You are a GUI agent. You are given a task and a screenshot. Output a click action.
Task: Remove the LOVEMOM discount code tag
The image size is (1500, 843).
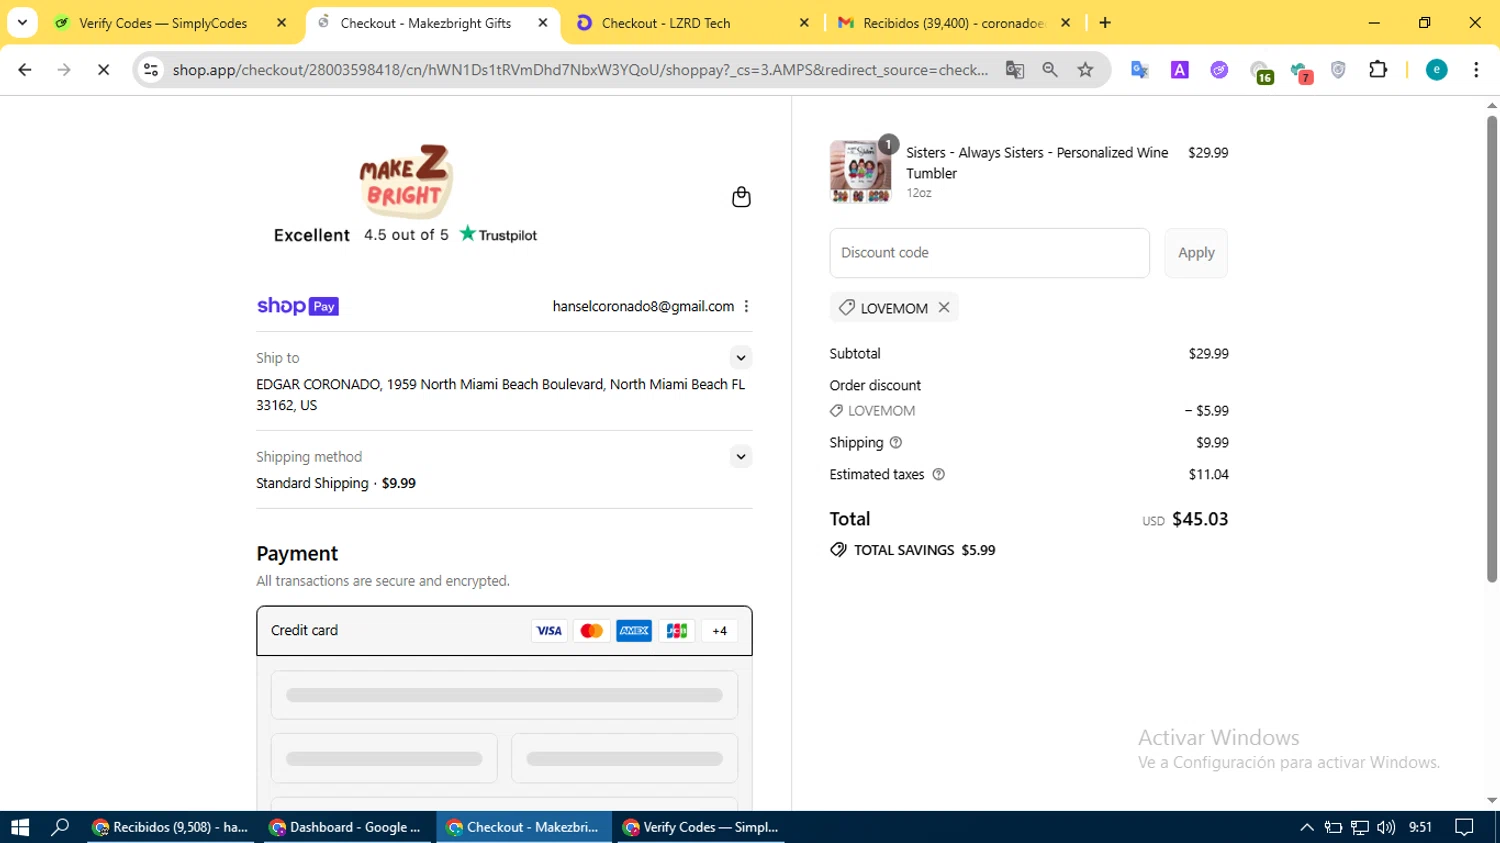(x=944, y=308)
